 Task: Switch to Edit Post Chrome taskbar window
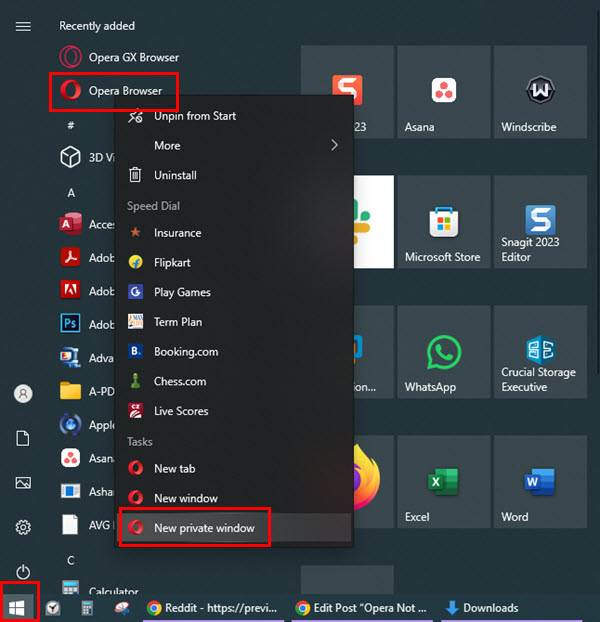[x=362, y=608]
